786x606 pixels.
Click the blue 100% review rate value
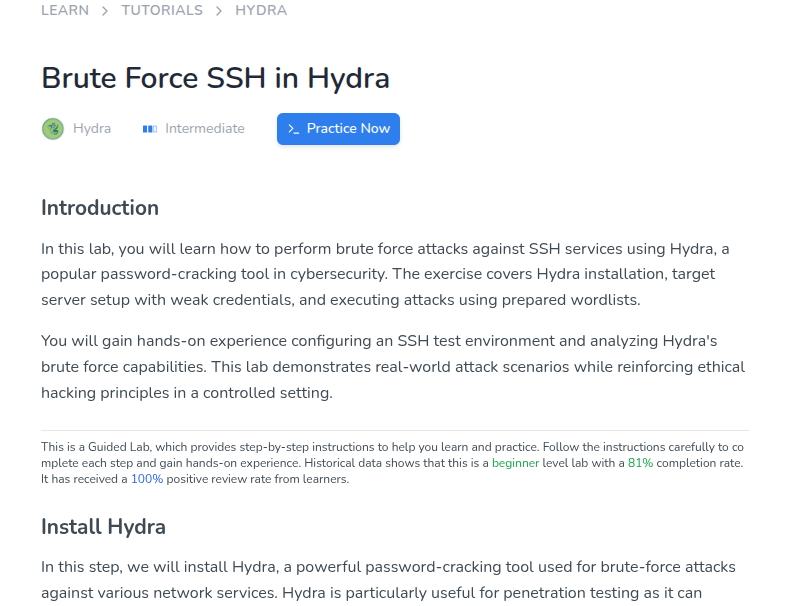tap(147, 479)
